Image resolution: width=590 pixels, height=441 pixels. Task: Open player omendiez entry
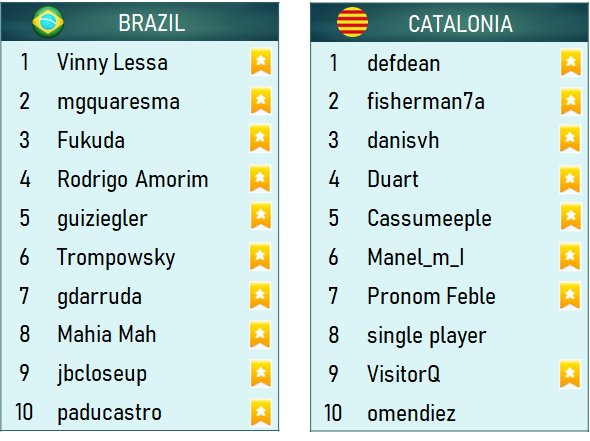411,413
